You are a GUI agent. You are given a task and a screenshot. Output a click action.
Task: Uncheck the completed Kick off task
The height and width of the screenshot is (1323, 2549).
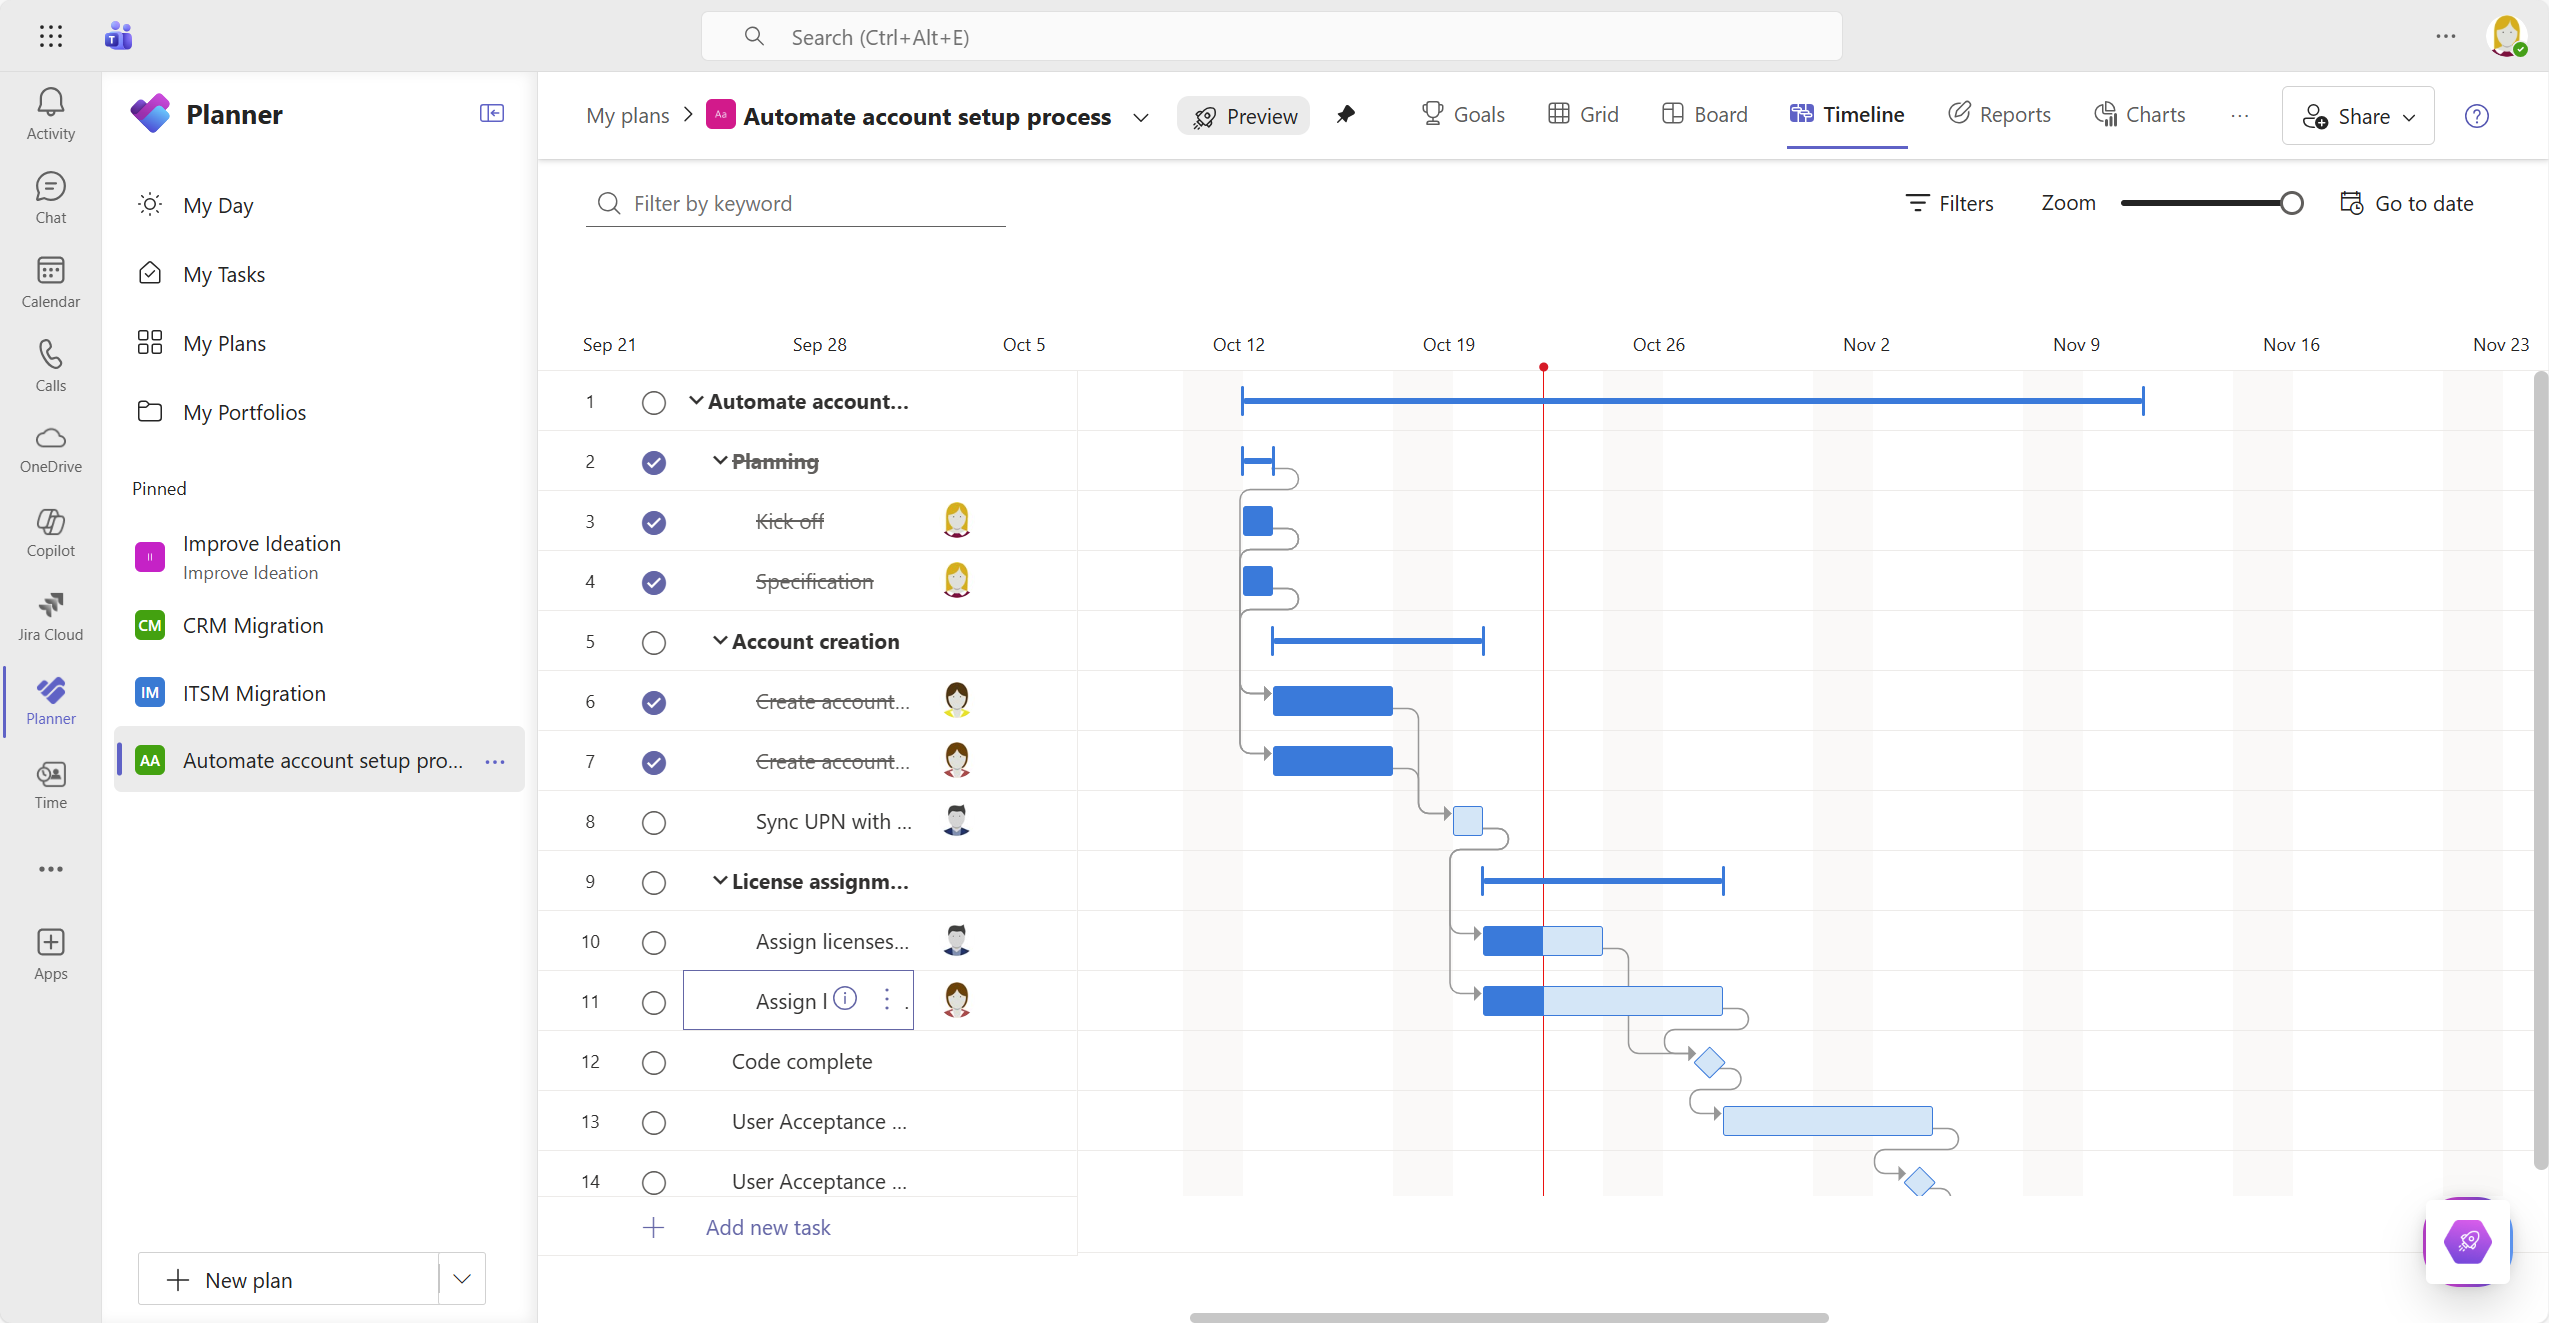click(653, 522)
